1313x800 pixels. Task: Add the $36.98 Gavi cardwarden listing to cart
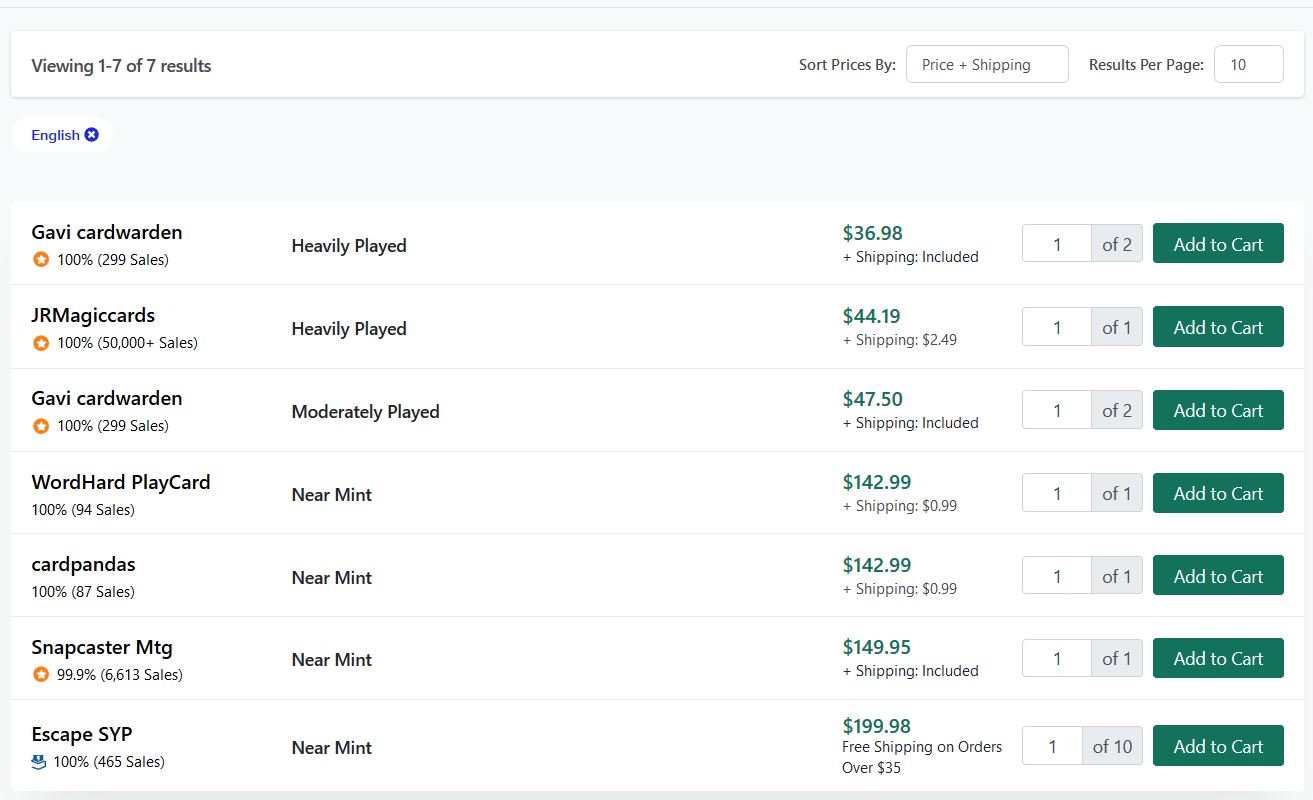(1217, 244)
